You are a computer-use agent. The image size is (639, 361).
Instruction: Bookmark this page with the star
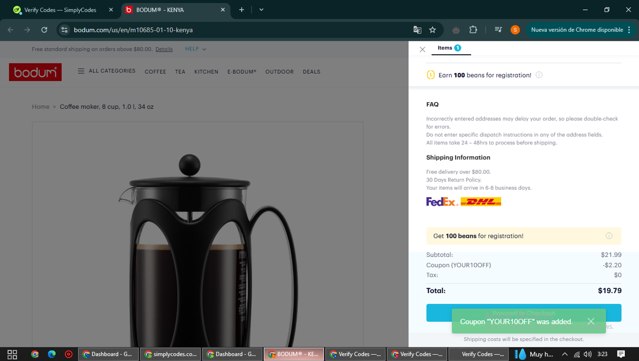(432, 30)
